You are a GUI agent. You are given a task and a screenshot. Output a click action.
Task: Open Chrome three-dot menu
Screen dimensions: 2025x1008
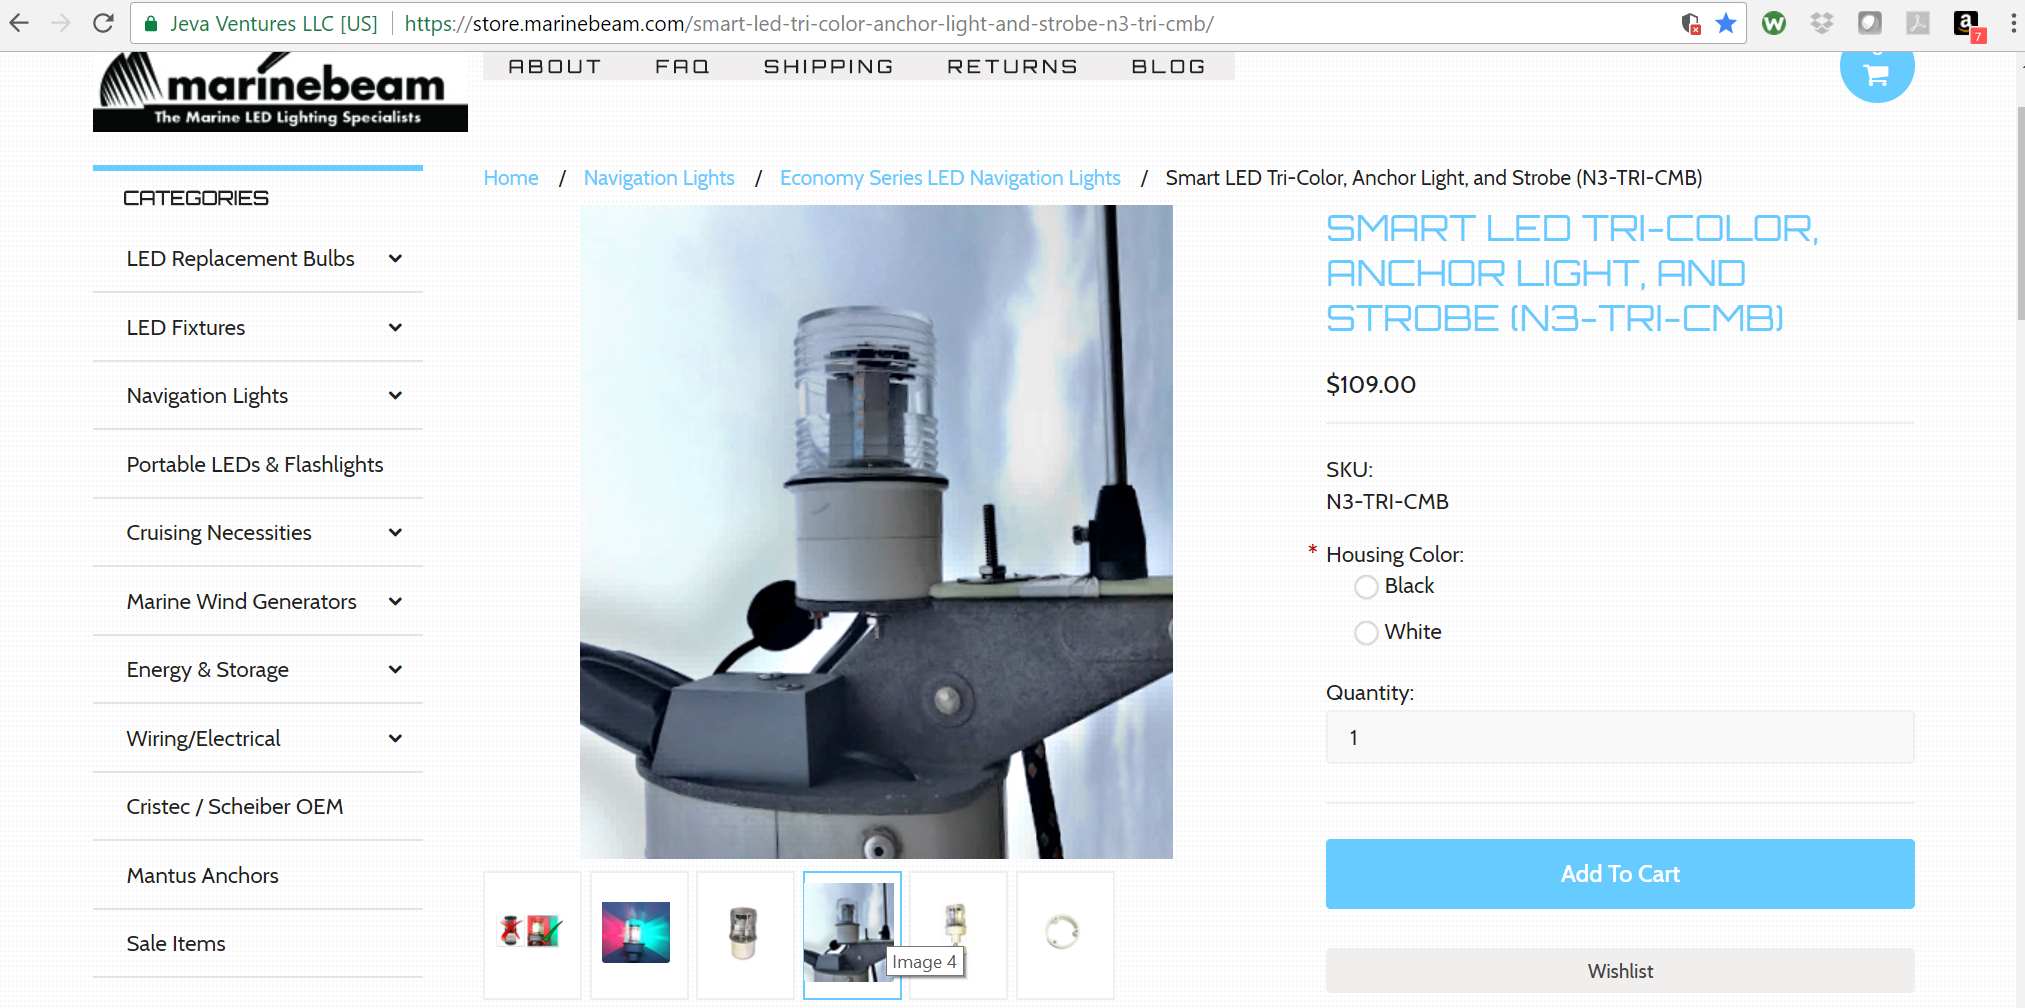point(2013,23)
